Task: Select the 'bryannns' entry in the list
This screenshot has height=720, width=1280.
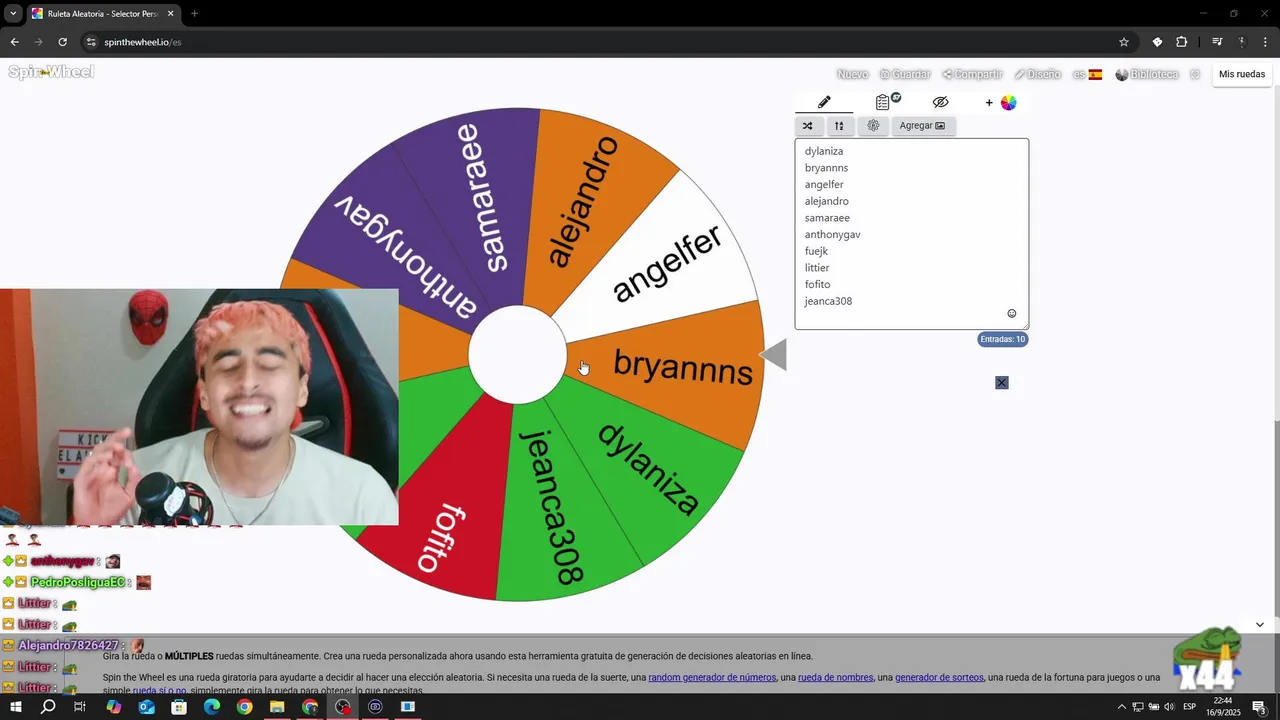Action: pos(826,168)
